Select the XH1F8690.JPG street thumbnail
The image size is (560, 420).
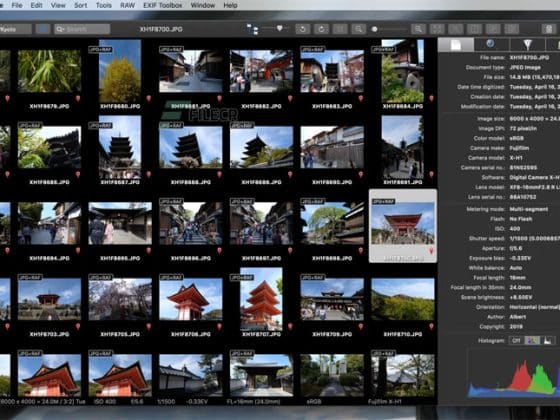click(x=332, y=147)
